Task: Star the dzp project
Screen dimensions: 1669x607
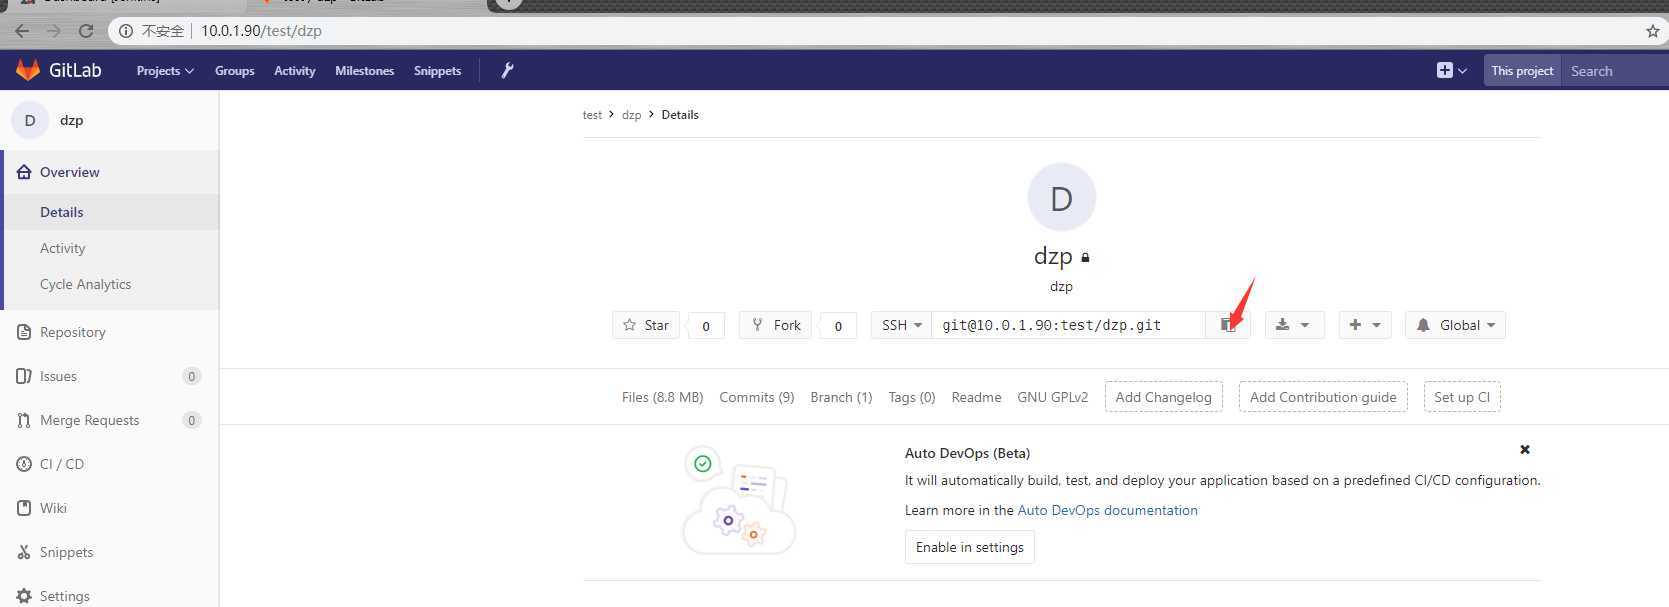Action: click(x=646, y=325)
